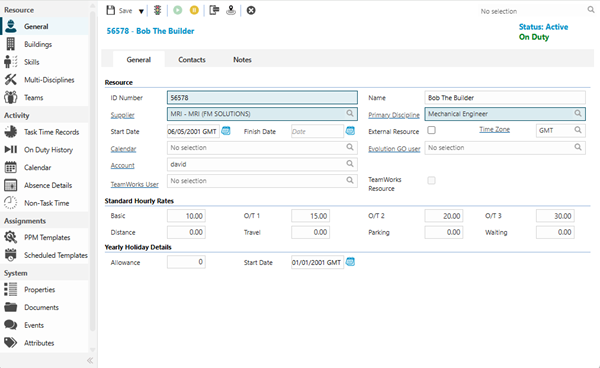Switch to the Contacts tab
Viewport: 600px width, 368px height.
coord(192,60)
